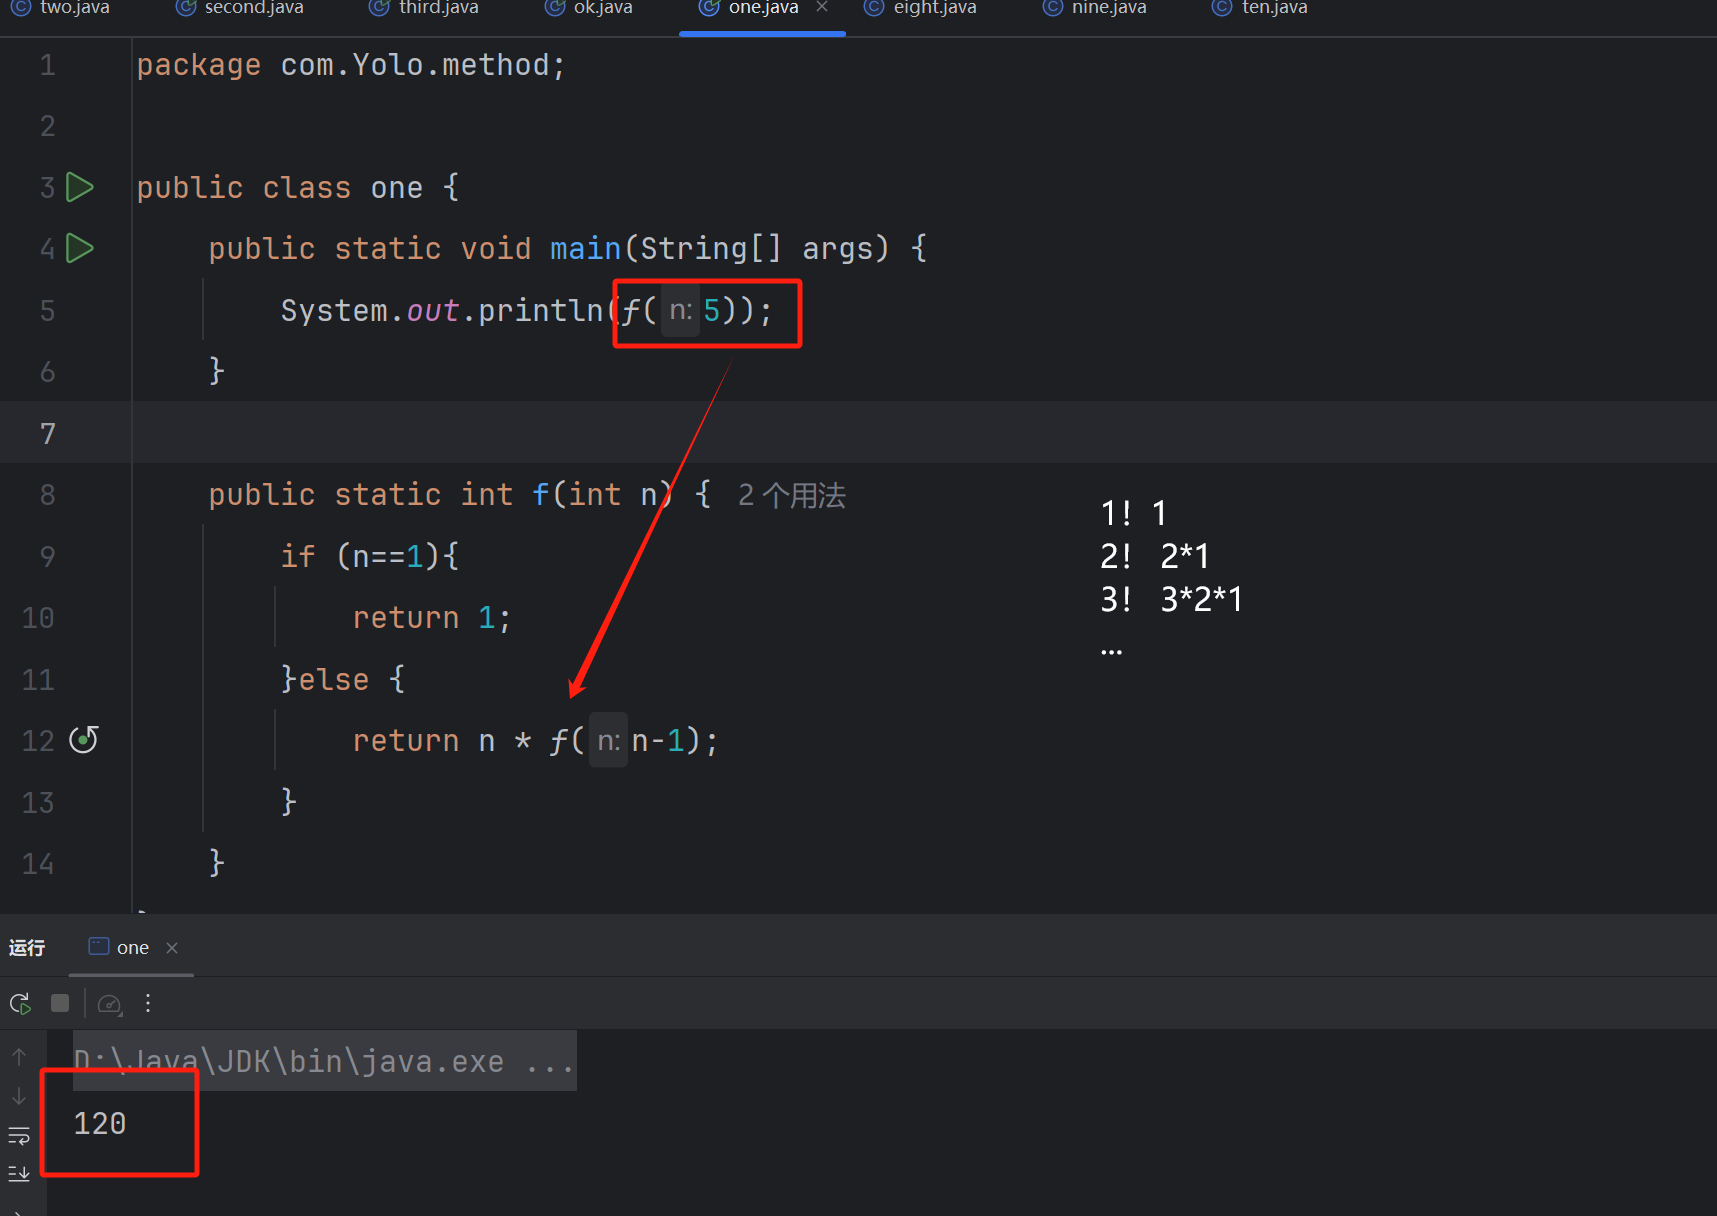The image size is (1717, 1216).
Task: Switch to nine.java tab
Action: (1095, 8)
